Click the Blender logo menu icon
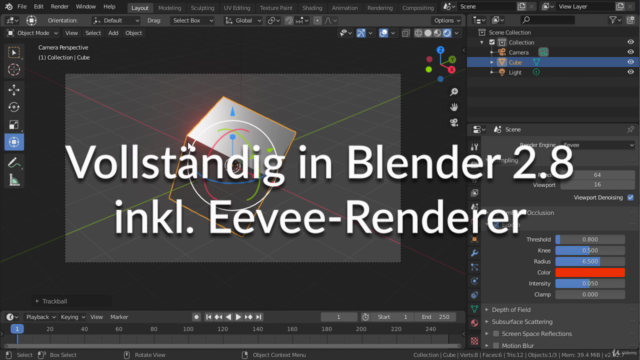The image size is (640, 360). tap(9, 7)
